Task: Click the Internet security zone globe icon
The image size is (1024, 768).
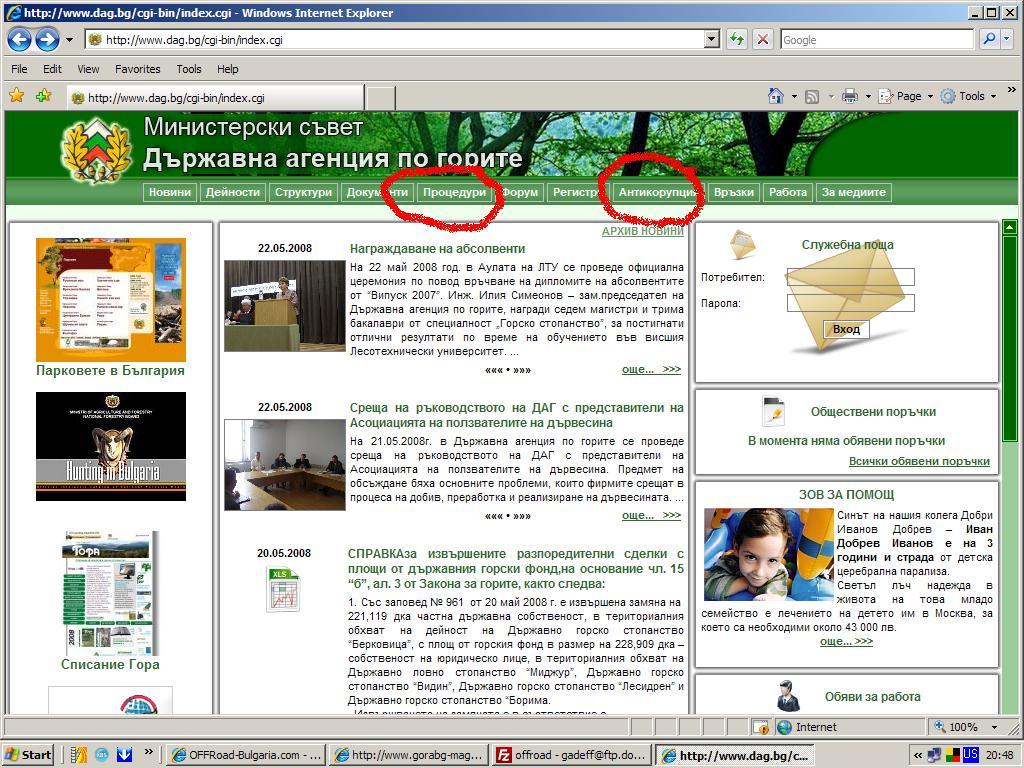Action: point(784,727)
